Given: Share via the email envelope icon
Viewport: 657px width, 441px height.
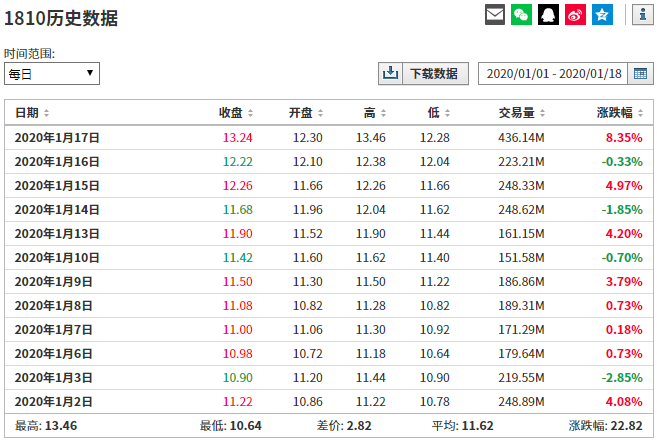Looking at the screenshot, I should pyautogui.click(x=494, y=15).
